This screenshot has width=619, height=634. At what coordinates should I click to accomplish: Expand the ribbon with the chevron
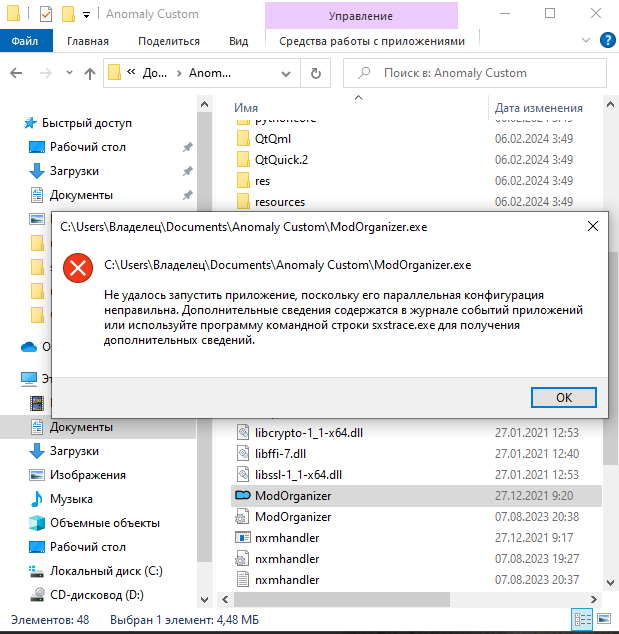pos(585,40)
